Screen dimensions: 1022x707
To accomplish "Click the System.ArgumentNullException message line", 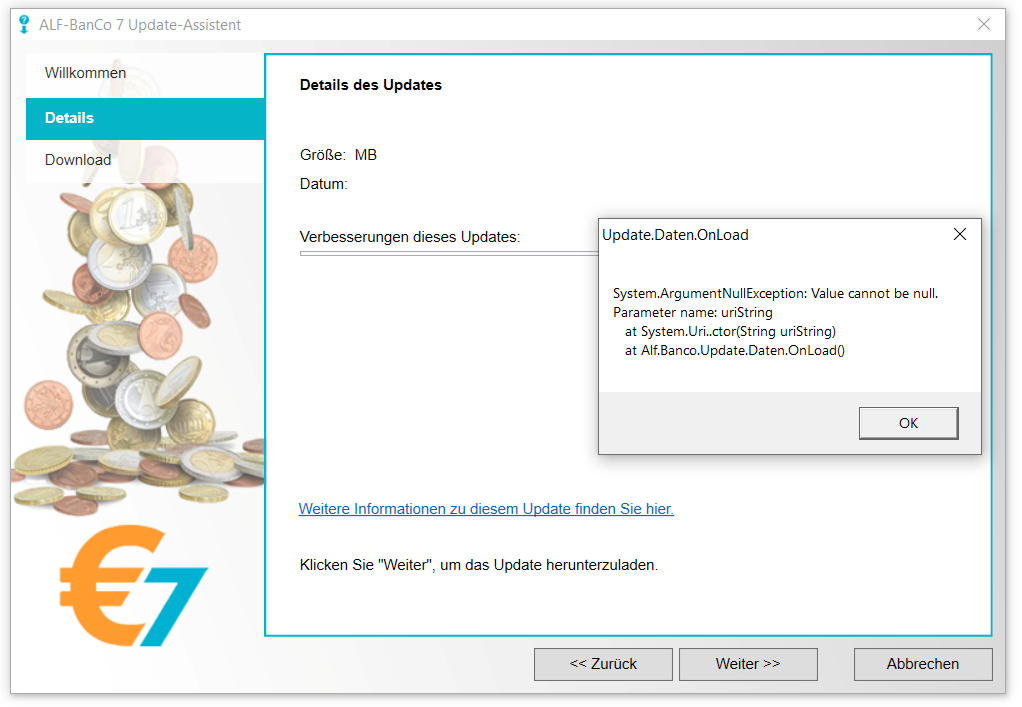I will point(775,293).
